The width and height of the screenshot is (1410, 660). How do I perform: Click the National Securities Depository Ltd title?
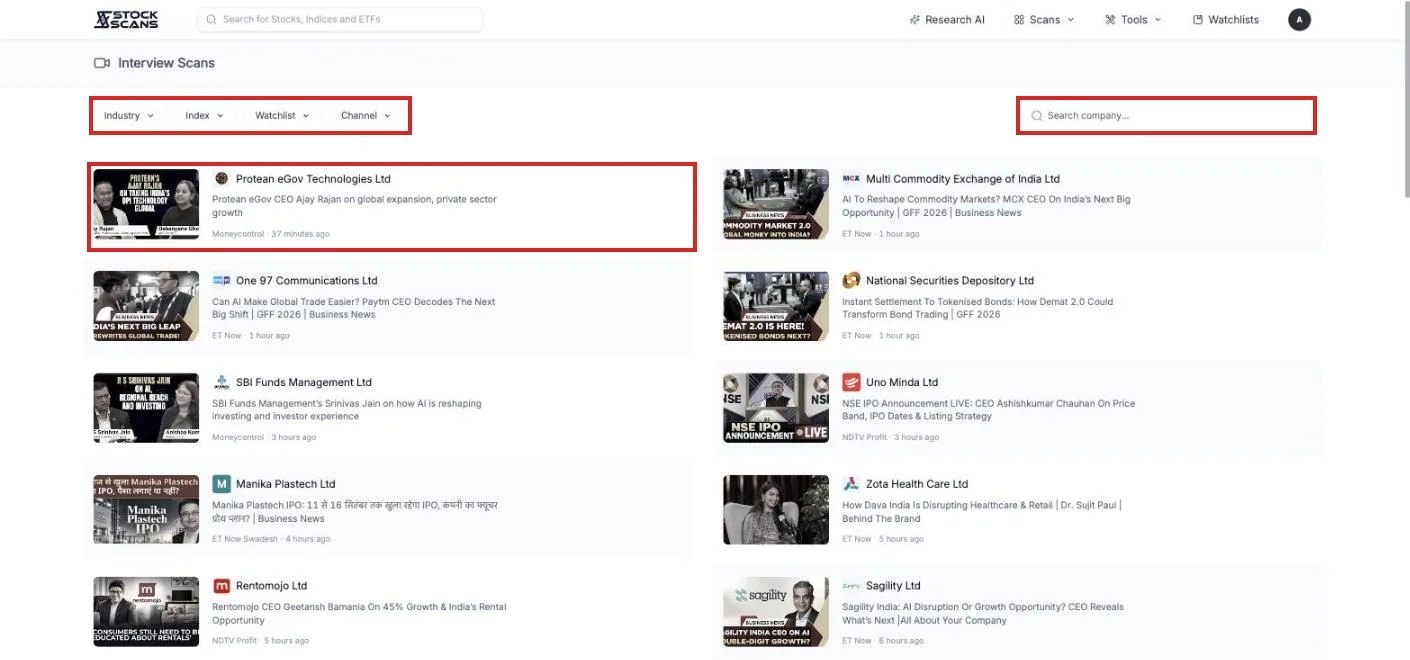pyautogui.click(x=950, y=281)
